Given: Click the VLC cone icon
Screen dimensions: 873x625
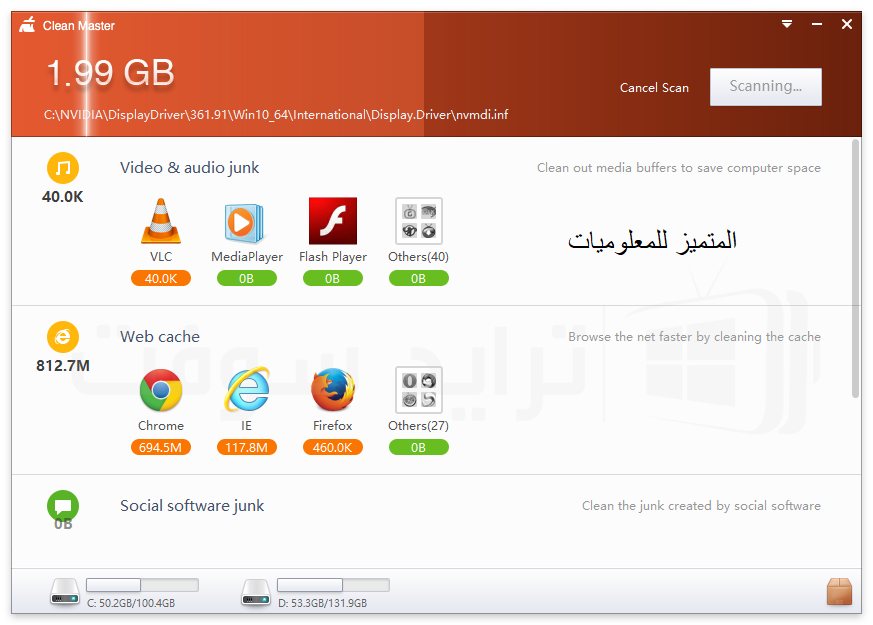Looking at the screenshot, I should [x=161, y=222].
